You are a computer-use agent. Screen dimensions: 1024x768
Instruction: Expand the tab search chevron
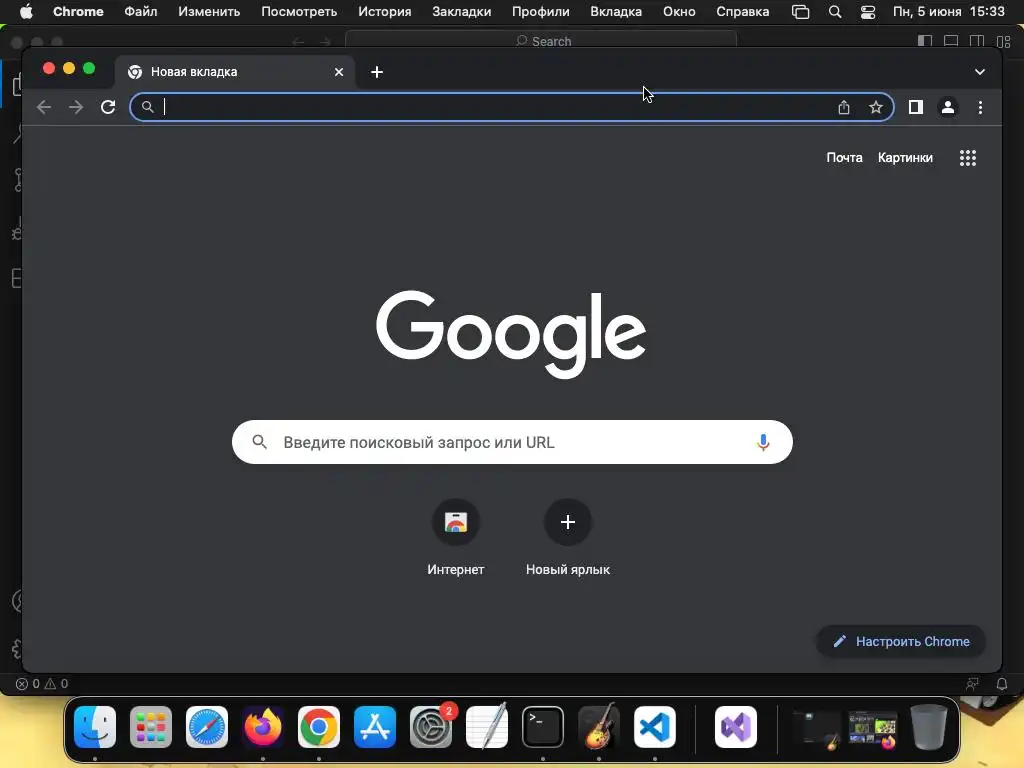(980, 72)
